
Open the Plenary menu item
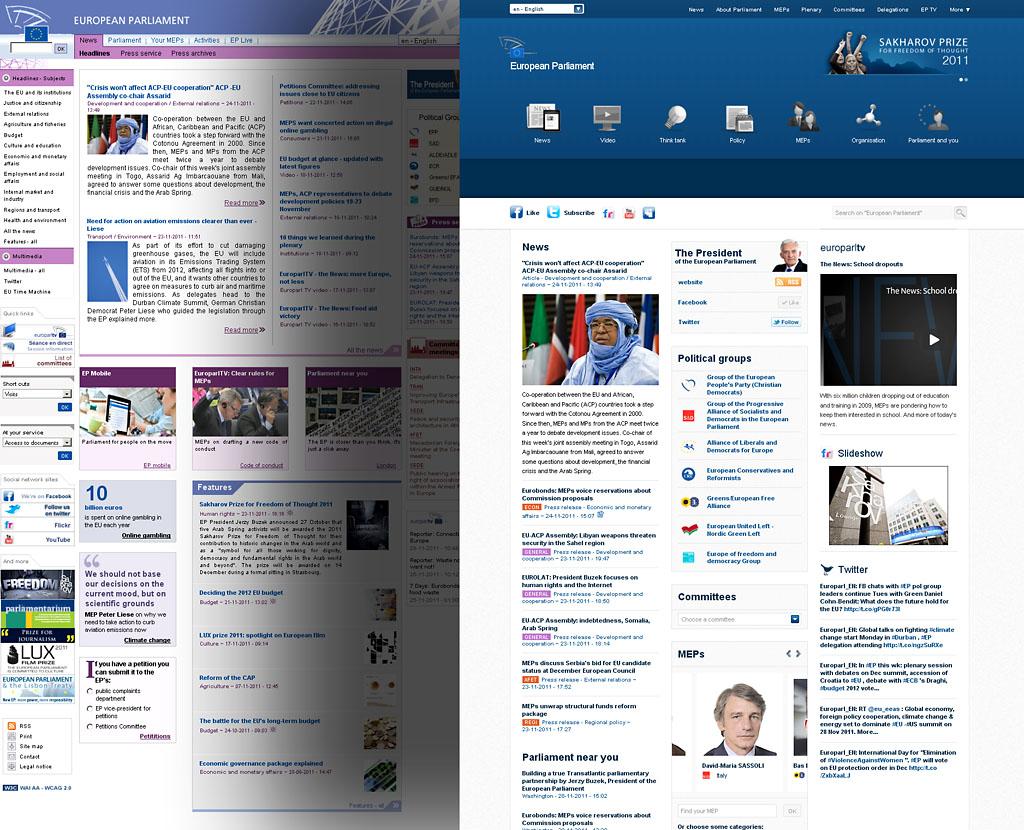click(x=811, y=9)
